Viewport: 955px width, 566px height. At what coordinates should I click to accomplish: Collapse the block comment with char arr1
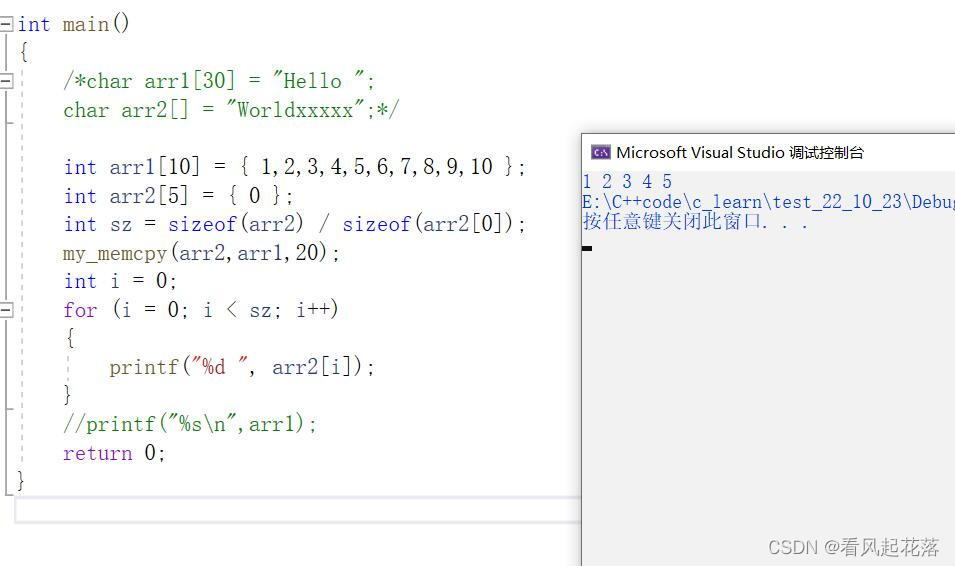[x=6, y=81]
